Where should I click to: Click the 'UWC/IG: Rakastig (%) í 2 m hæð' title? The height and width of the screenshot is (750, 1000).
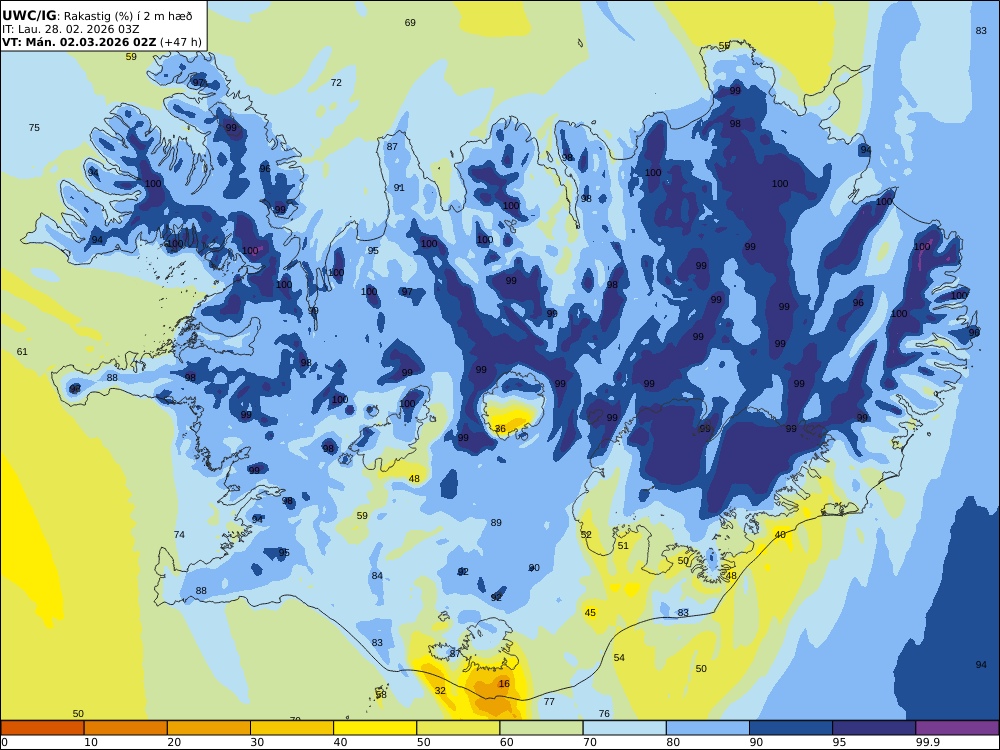(97, 16)
